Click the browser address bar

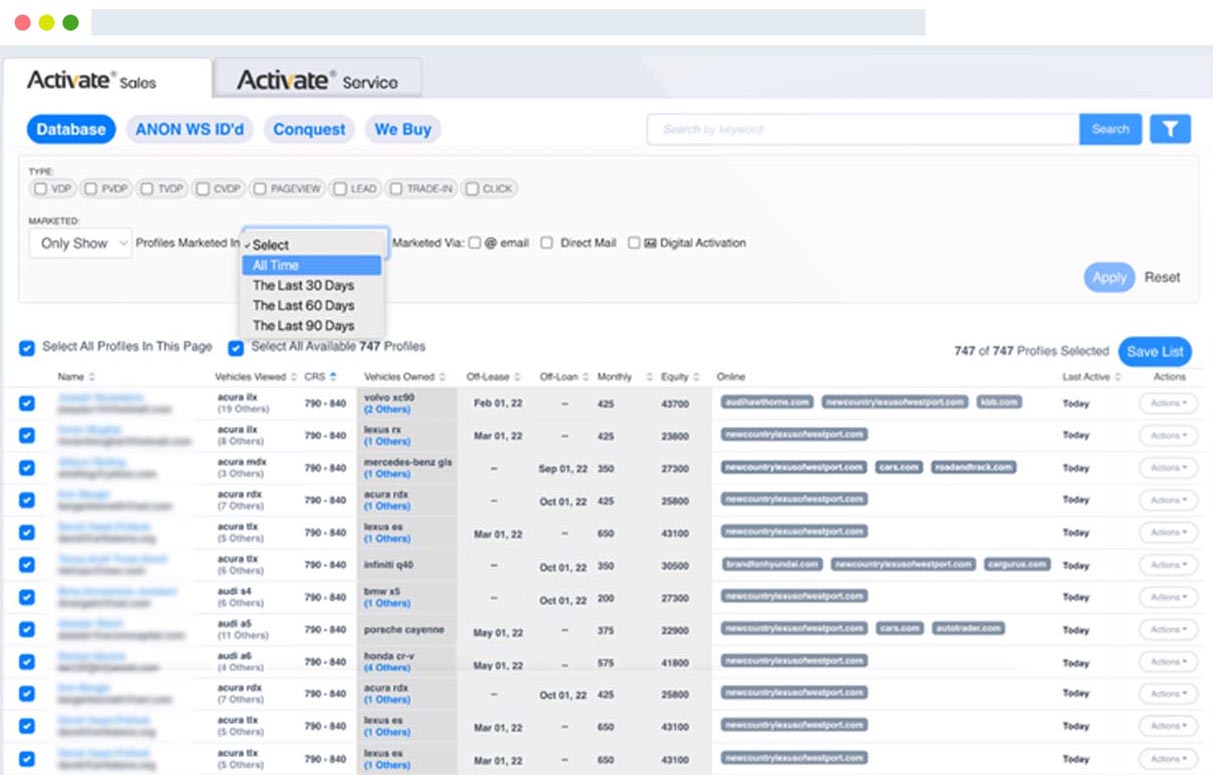click(508, 22)
